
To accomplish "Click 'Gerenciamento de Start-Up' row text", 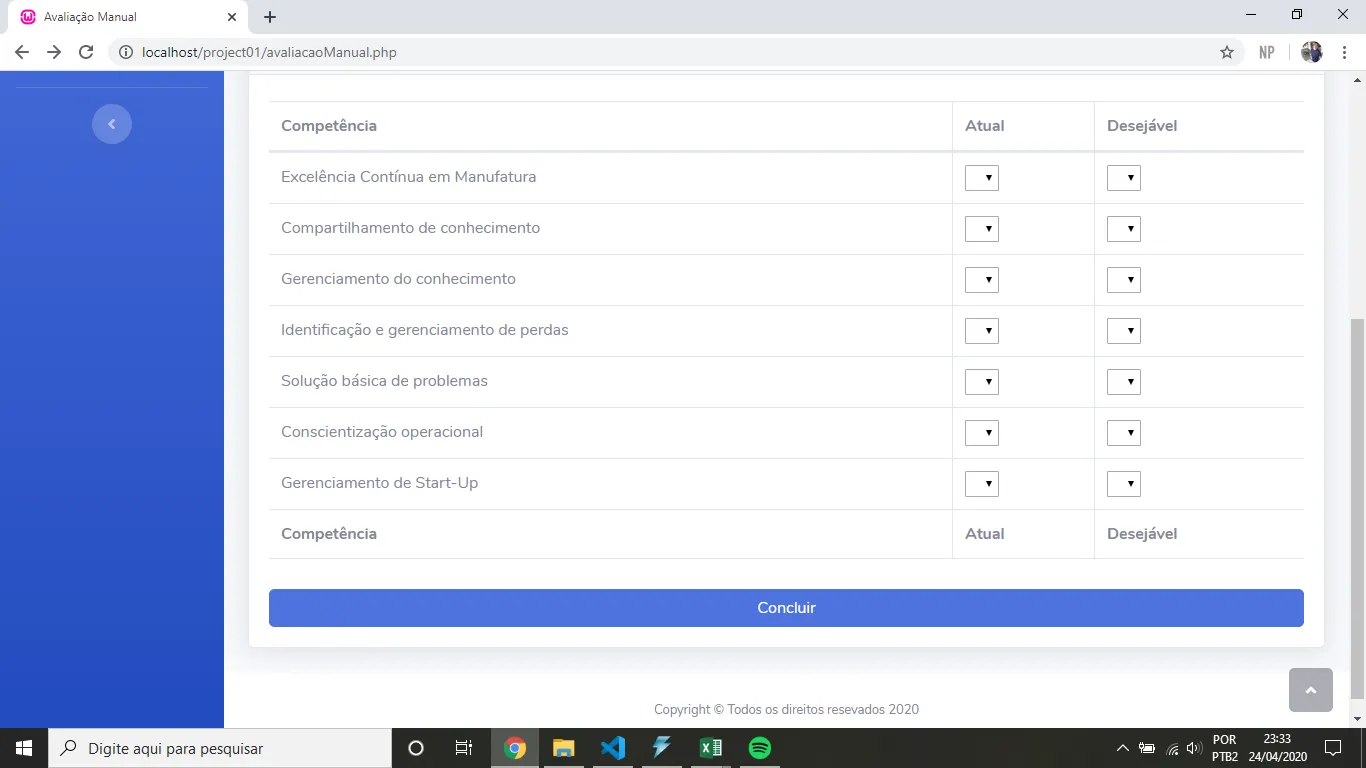I will [379, 483].
